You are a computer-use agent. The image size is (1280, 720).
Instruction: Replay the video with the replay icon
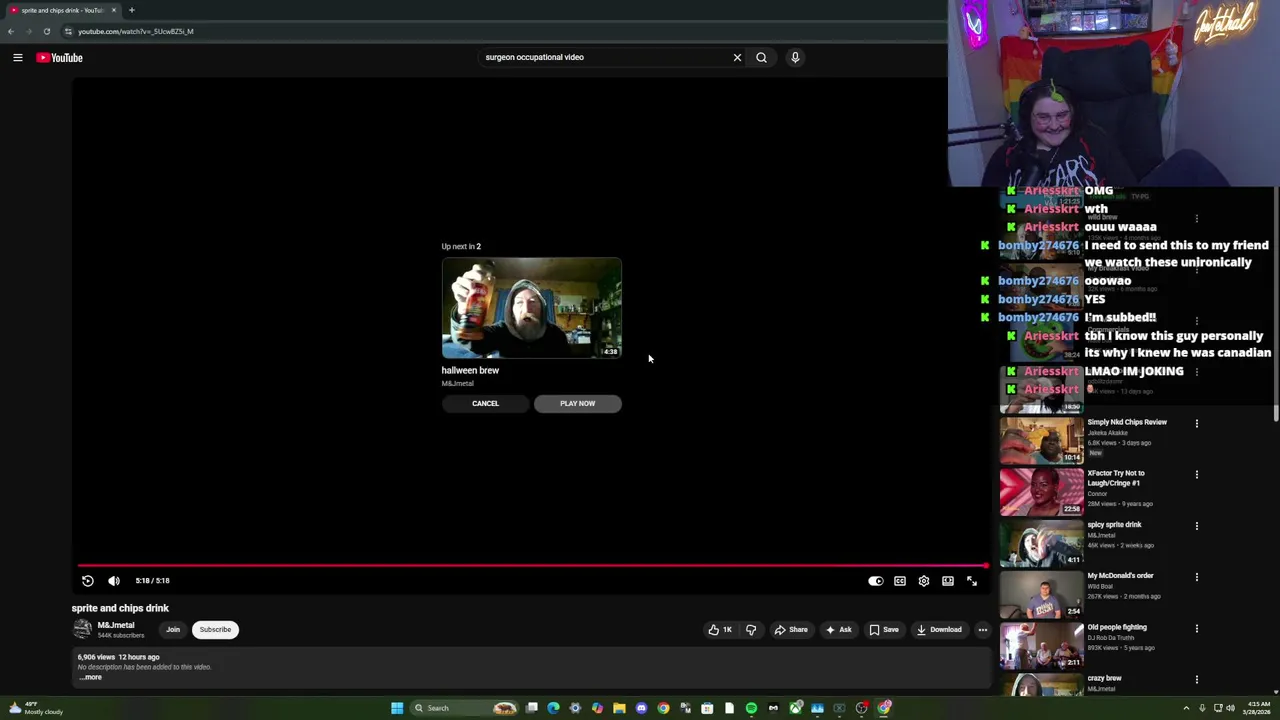tap(88, 581)
